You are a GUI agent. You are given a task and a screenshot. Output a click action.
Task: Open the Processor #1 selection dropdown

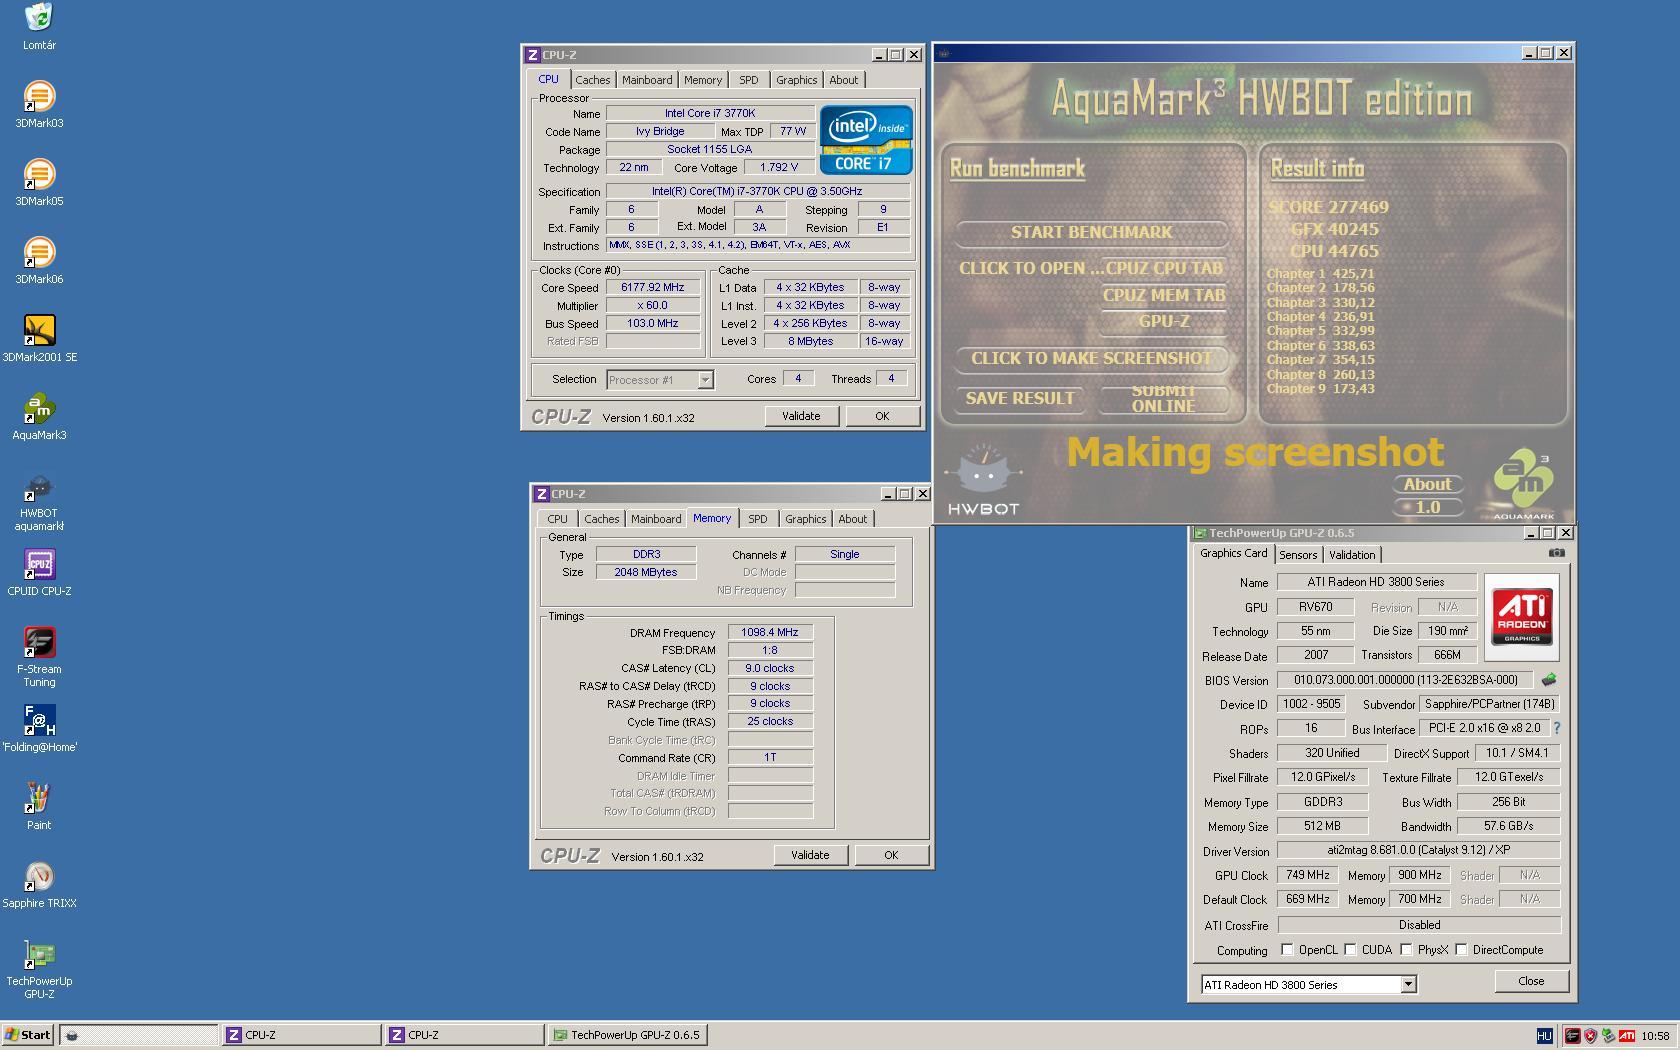click(705, 380)
